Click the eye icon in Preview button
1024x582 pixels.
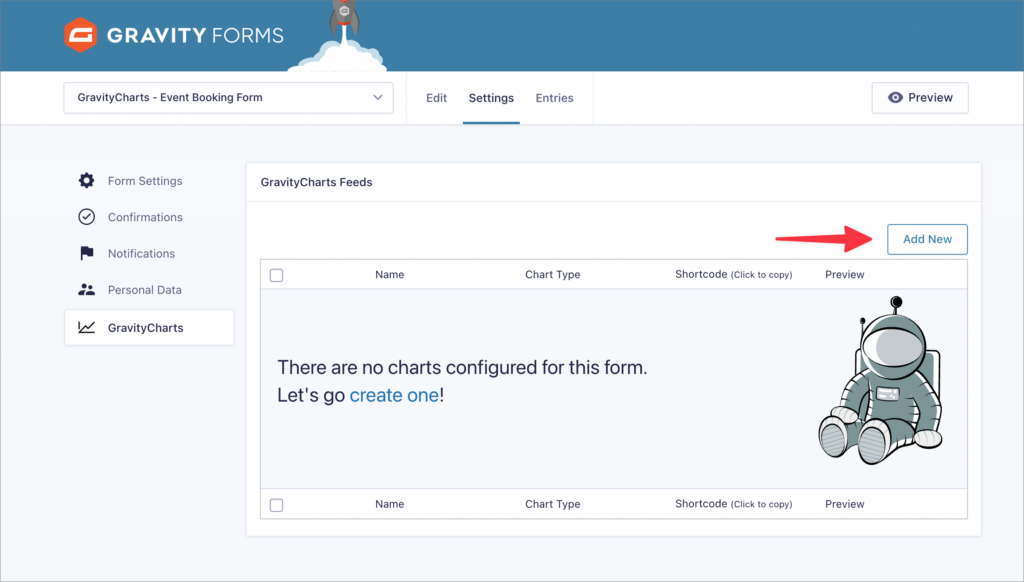pos(895,97)
